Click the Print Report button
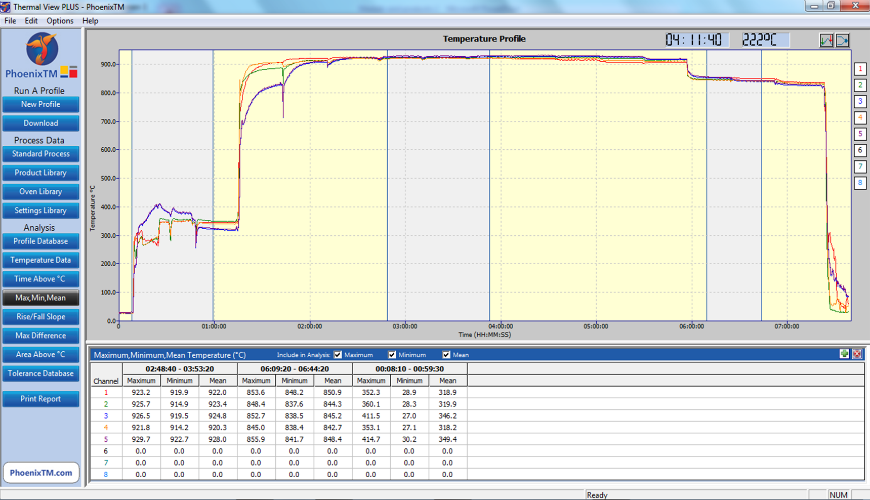870x500 pixels. (40, 398)
